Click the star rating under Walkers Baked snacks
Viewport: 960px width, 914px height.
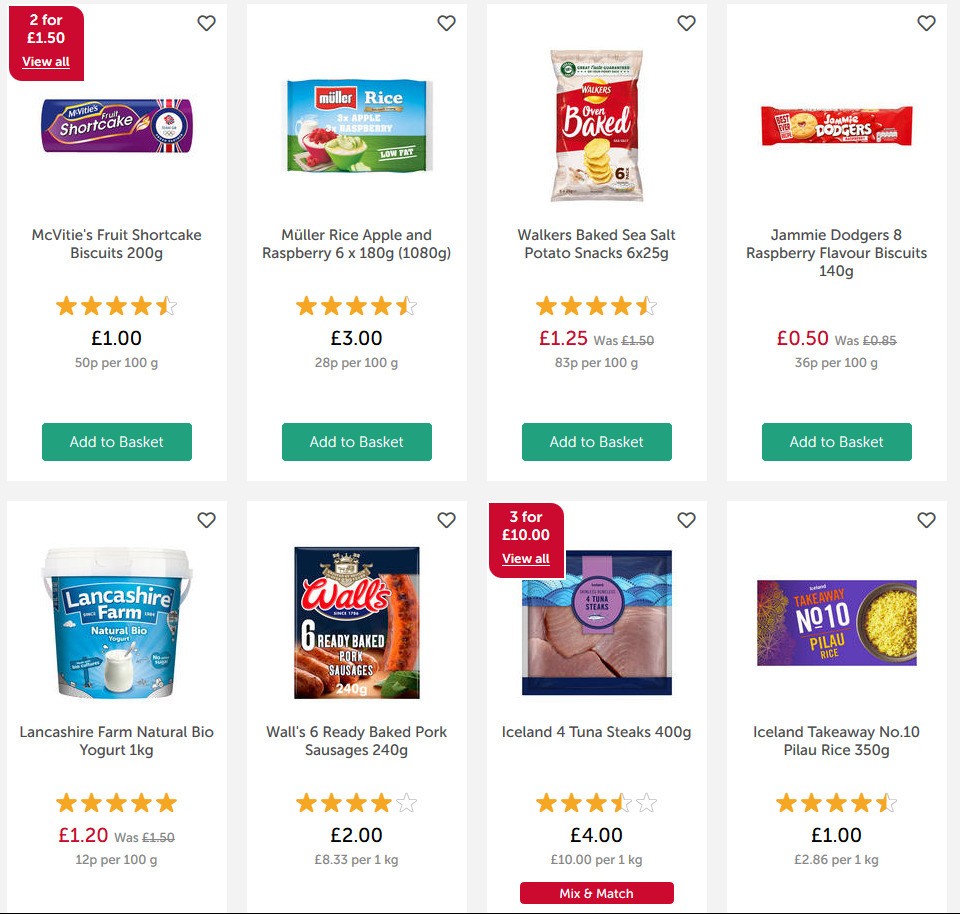tap(596, 305)
